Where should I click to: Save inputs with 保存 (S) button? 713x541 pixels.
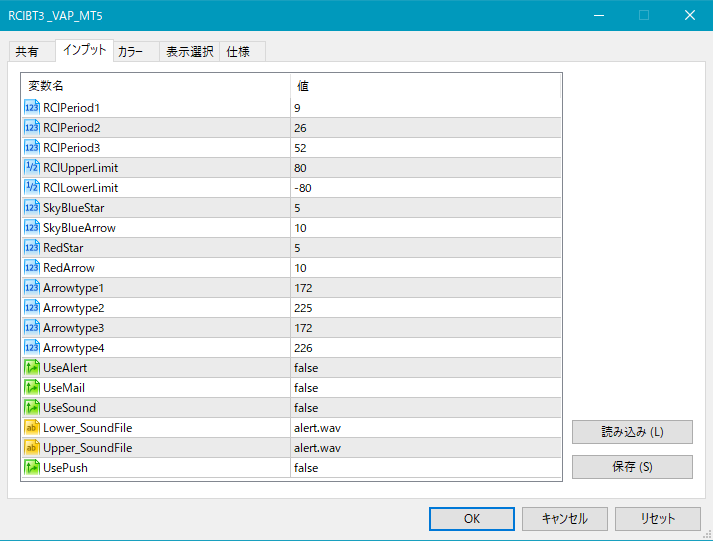coord(632,467)
